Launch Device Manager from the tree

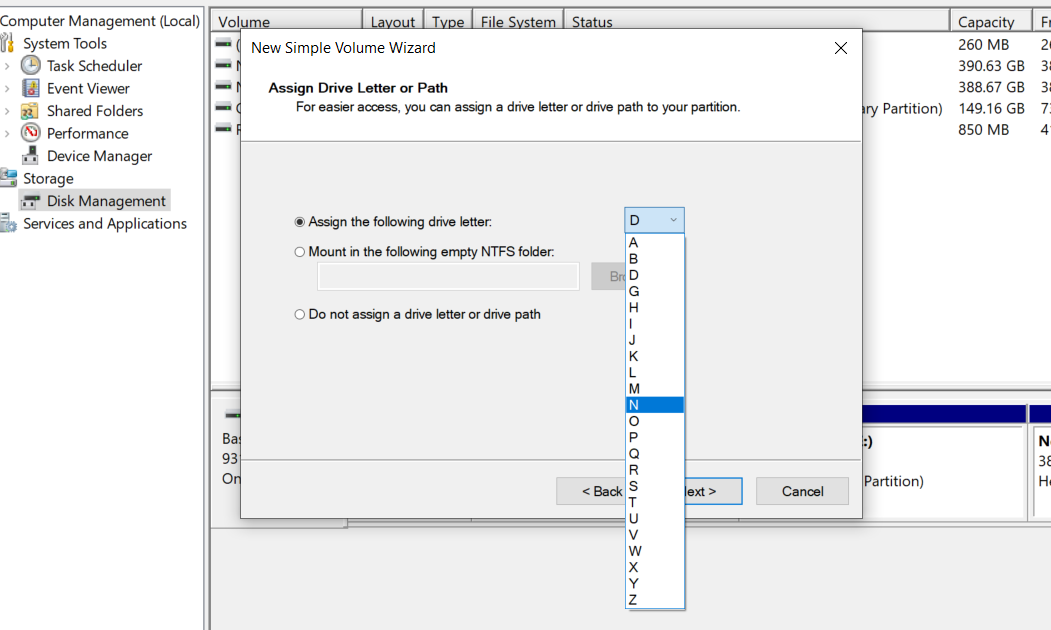click(x=31, y=155)
